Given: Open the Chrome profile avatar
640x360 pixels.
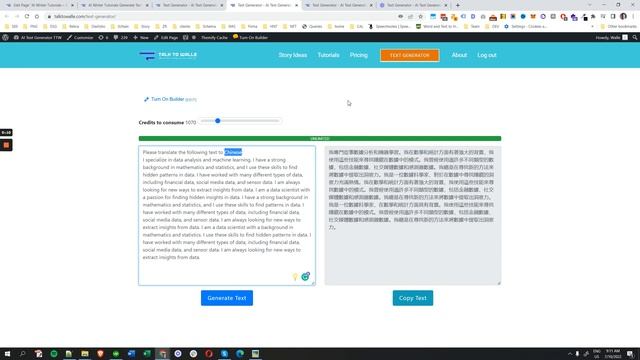Looking at the screenshot, I should 623,16.
